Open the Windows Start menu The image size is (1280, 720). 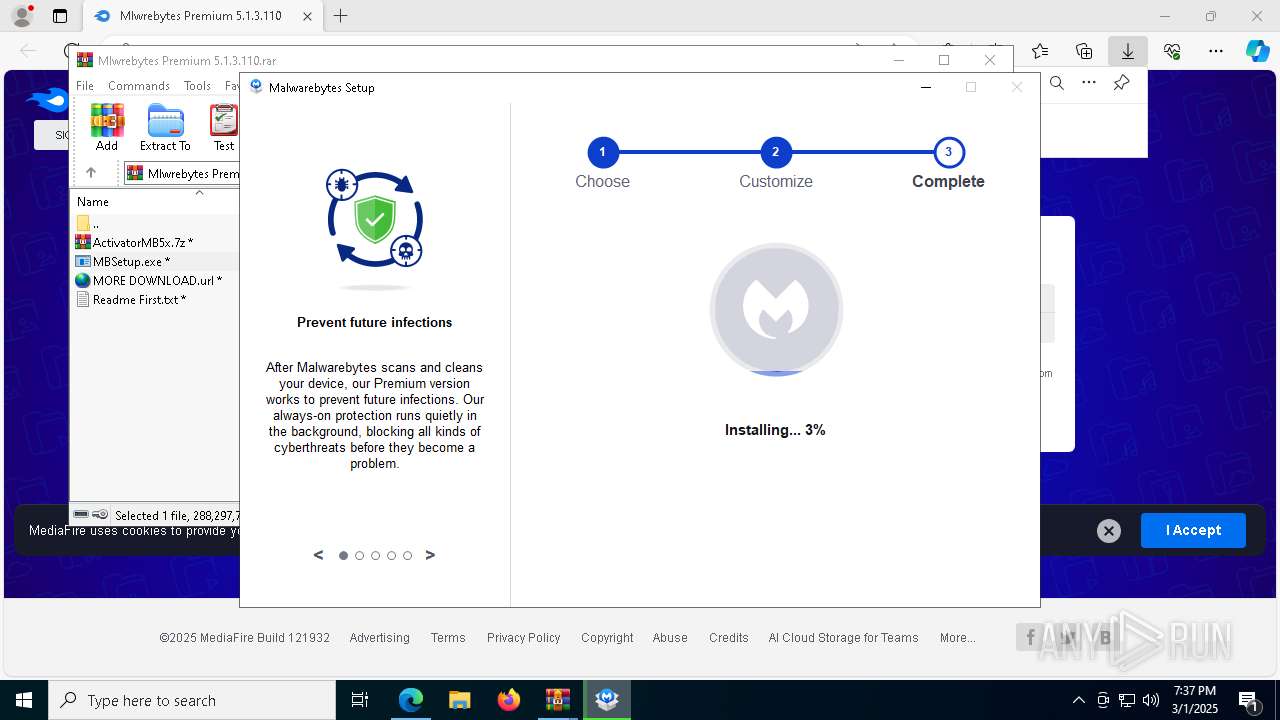tap(24, 700)
